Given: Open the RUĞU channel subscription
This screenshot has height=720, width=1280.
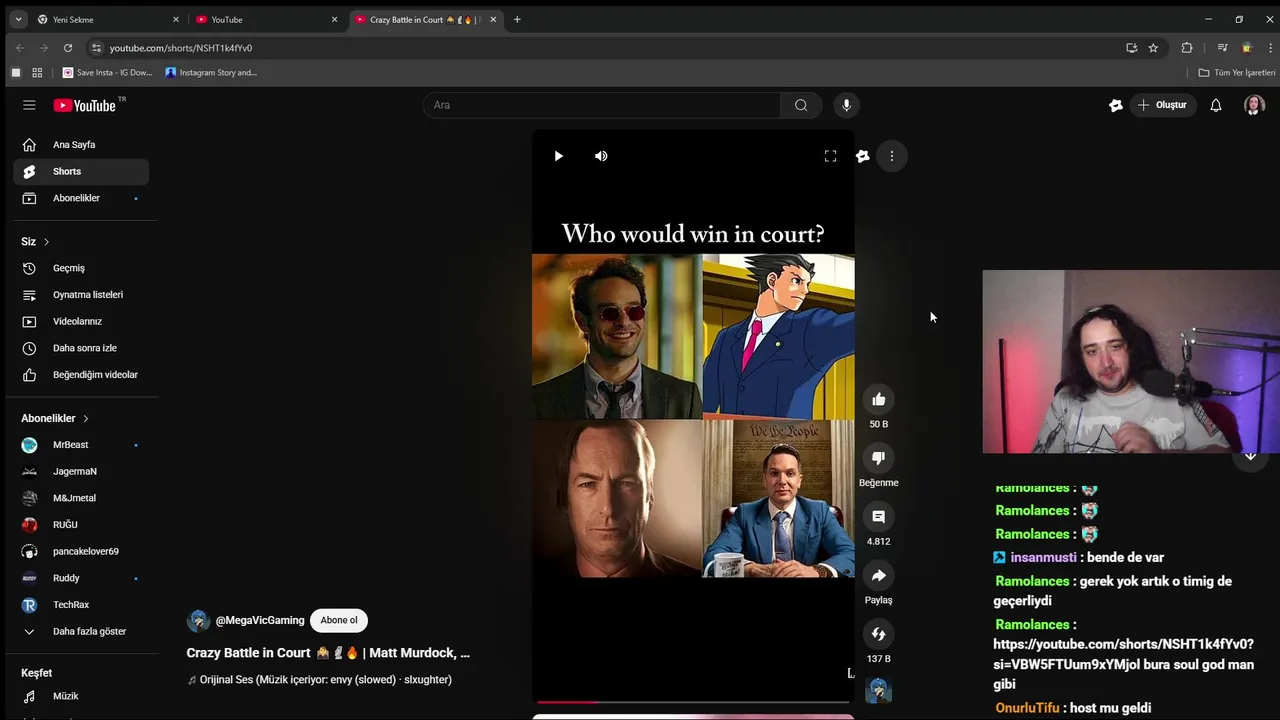Looking at the screenshot, I should click(x=81, y=525).
